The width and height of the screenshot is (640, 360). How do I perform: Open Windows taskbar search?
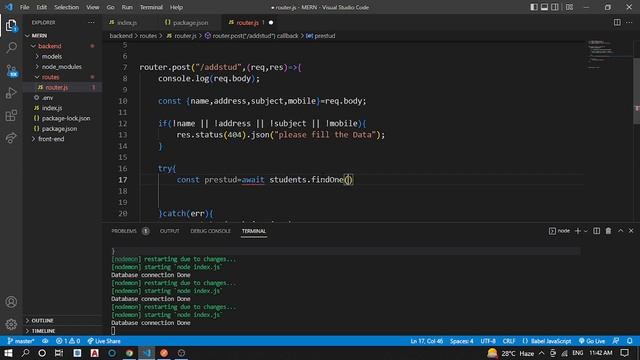pos(25,353)
